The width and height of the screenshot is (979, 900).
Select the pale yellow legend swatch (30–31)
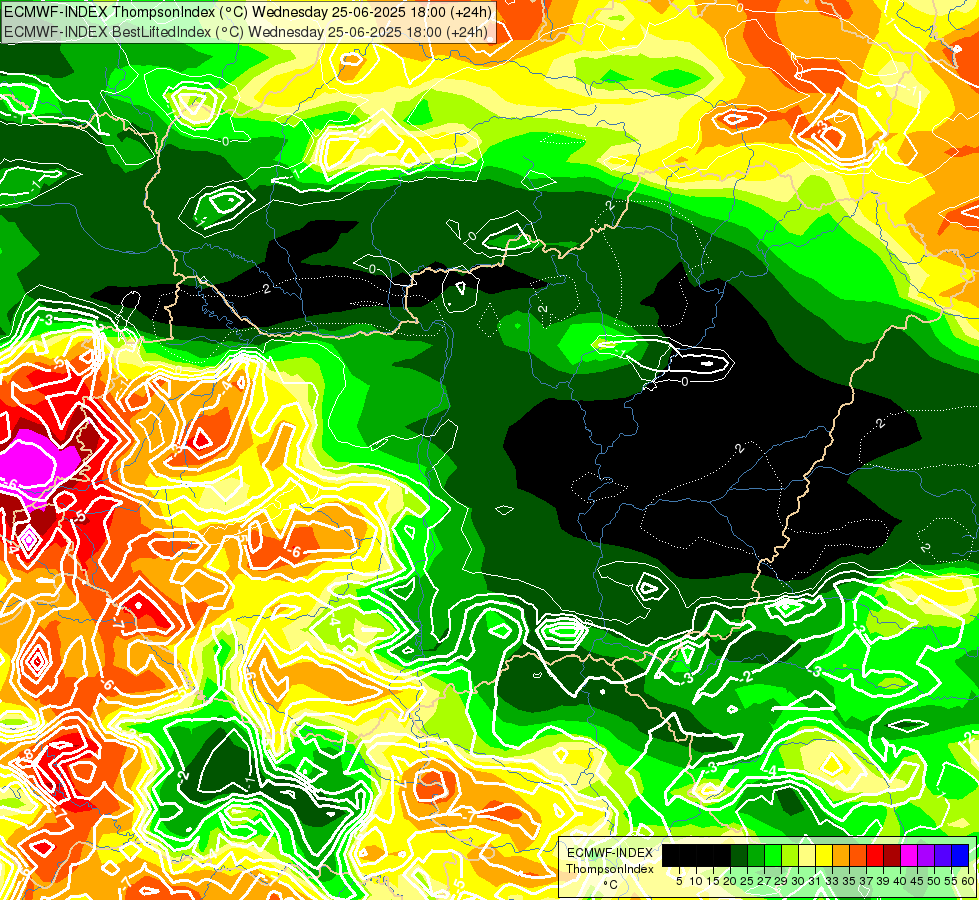[x=807, y=855]
